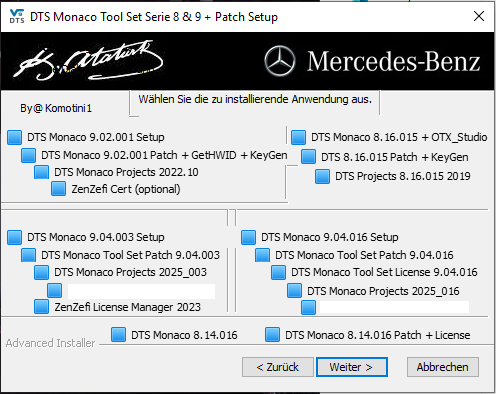
Task: Click the Mercedes-Benz star logo
Action: pyautogui.click(x=280, y=61)
